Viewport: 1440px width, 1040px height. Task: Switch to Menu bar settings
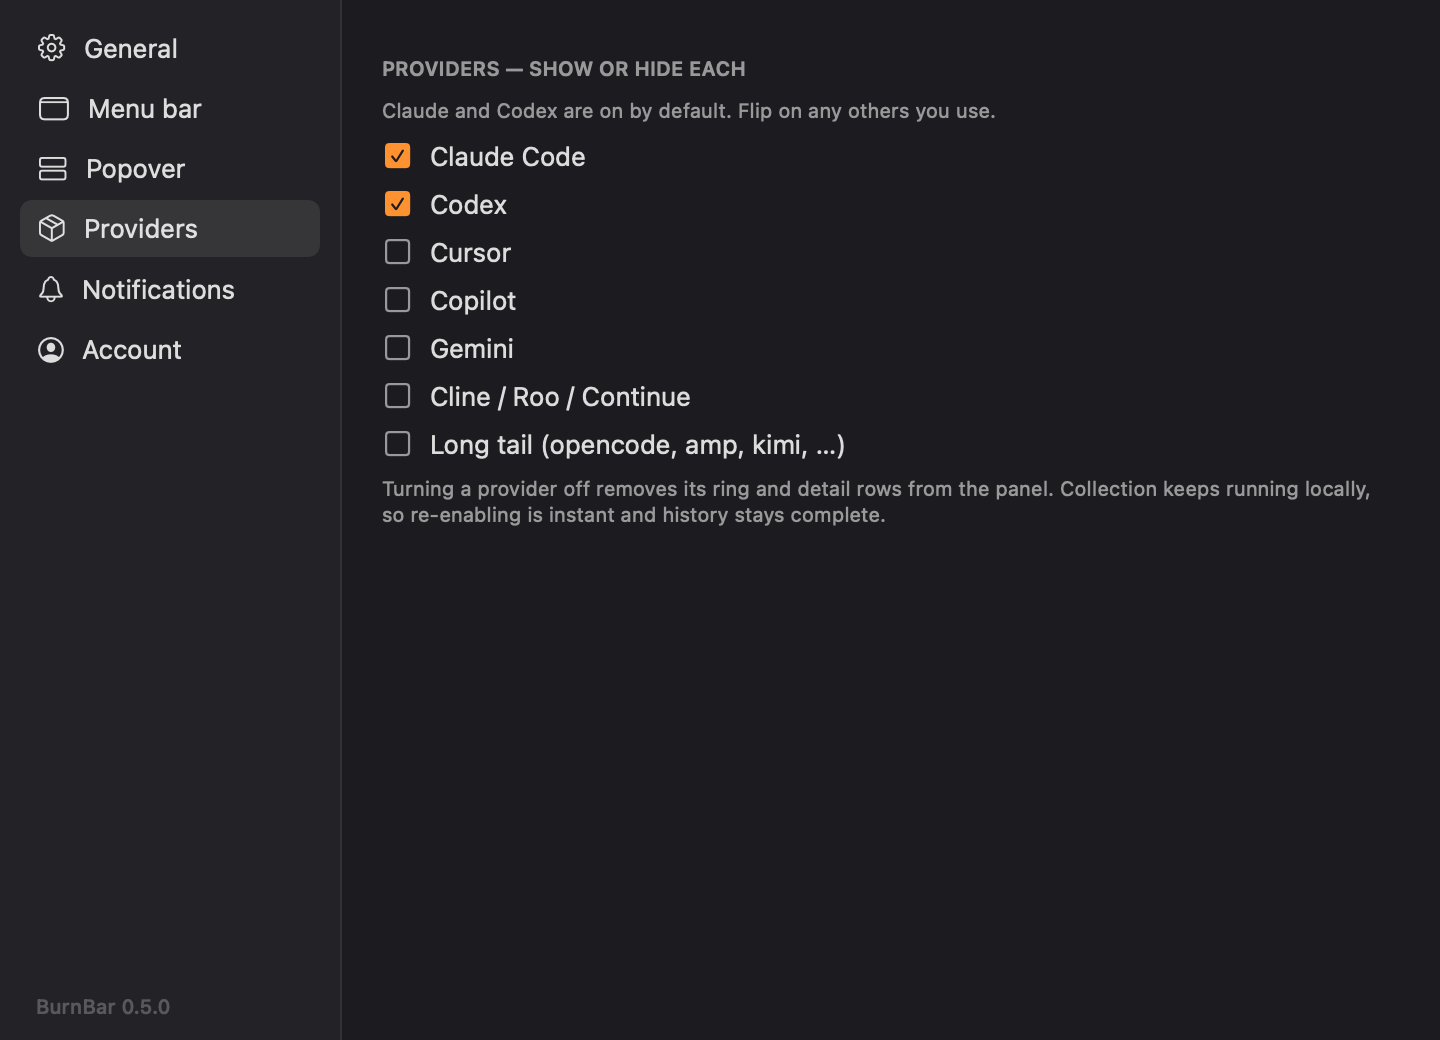(170, 108)
